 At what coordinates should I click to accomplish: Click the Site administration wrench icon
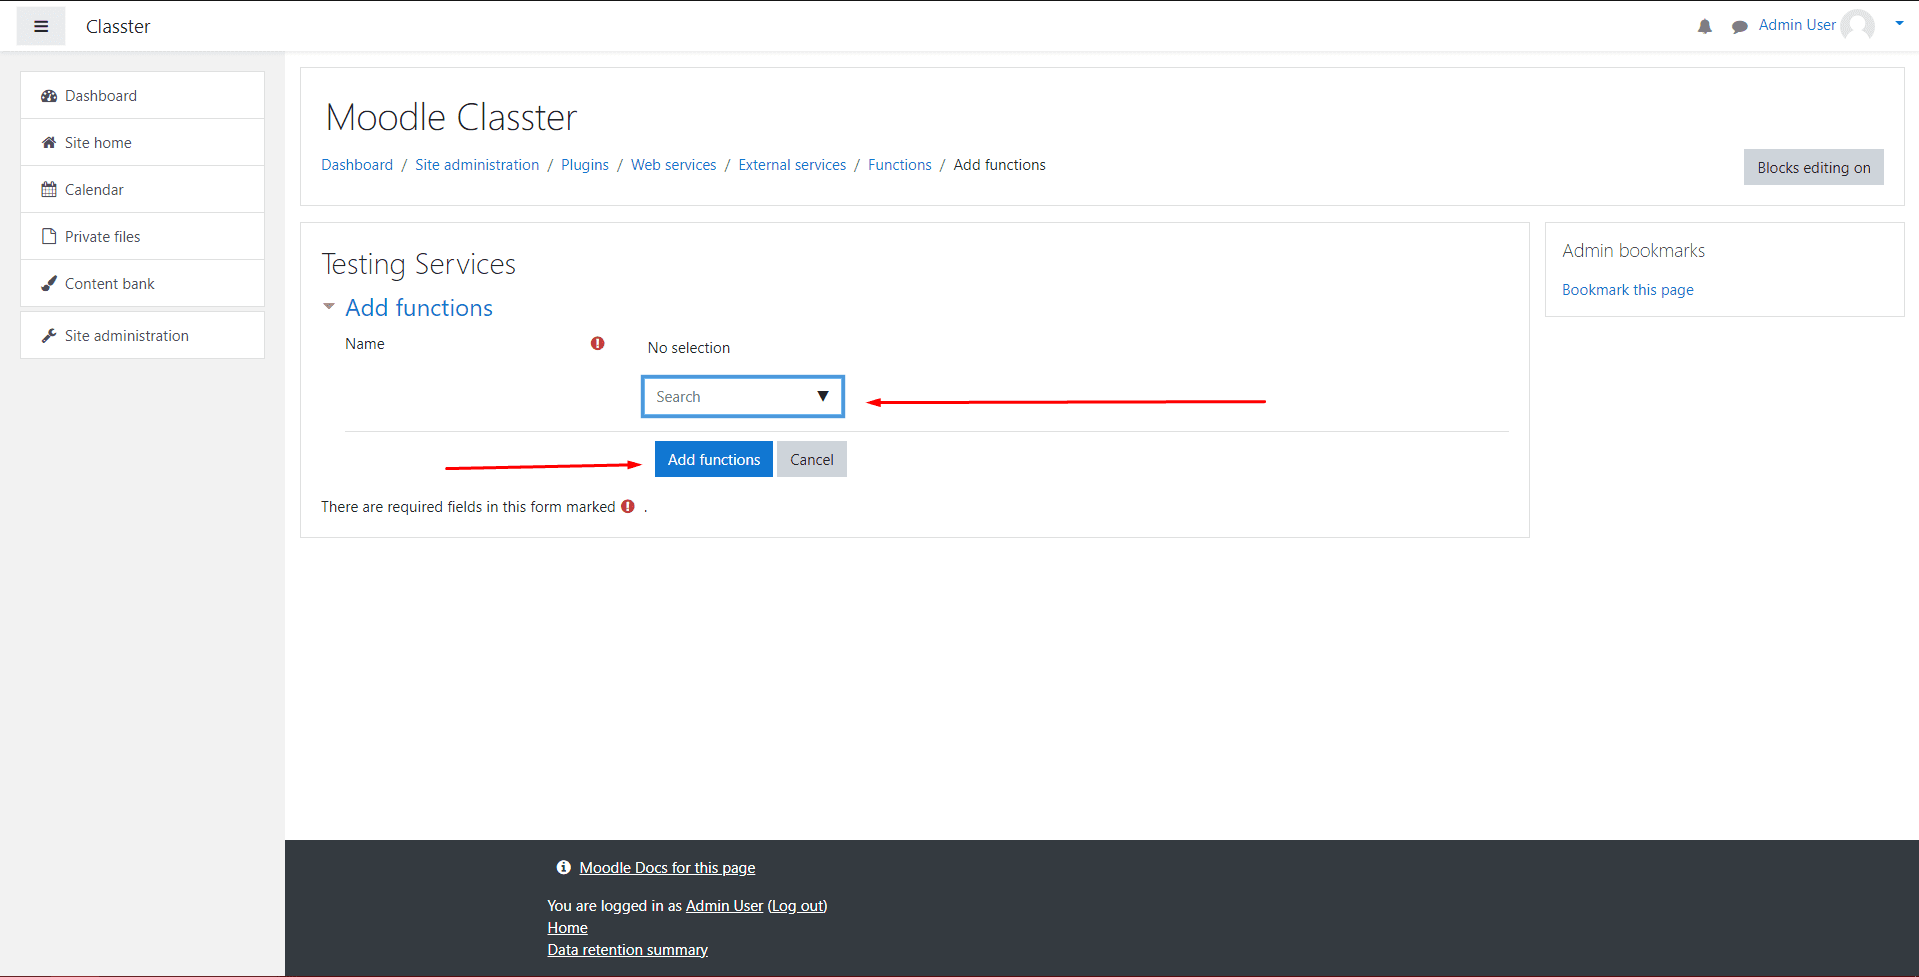49,336
